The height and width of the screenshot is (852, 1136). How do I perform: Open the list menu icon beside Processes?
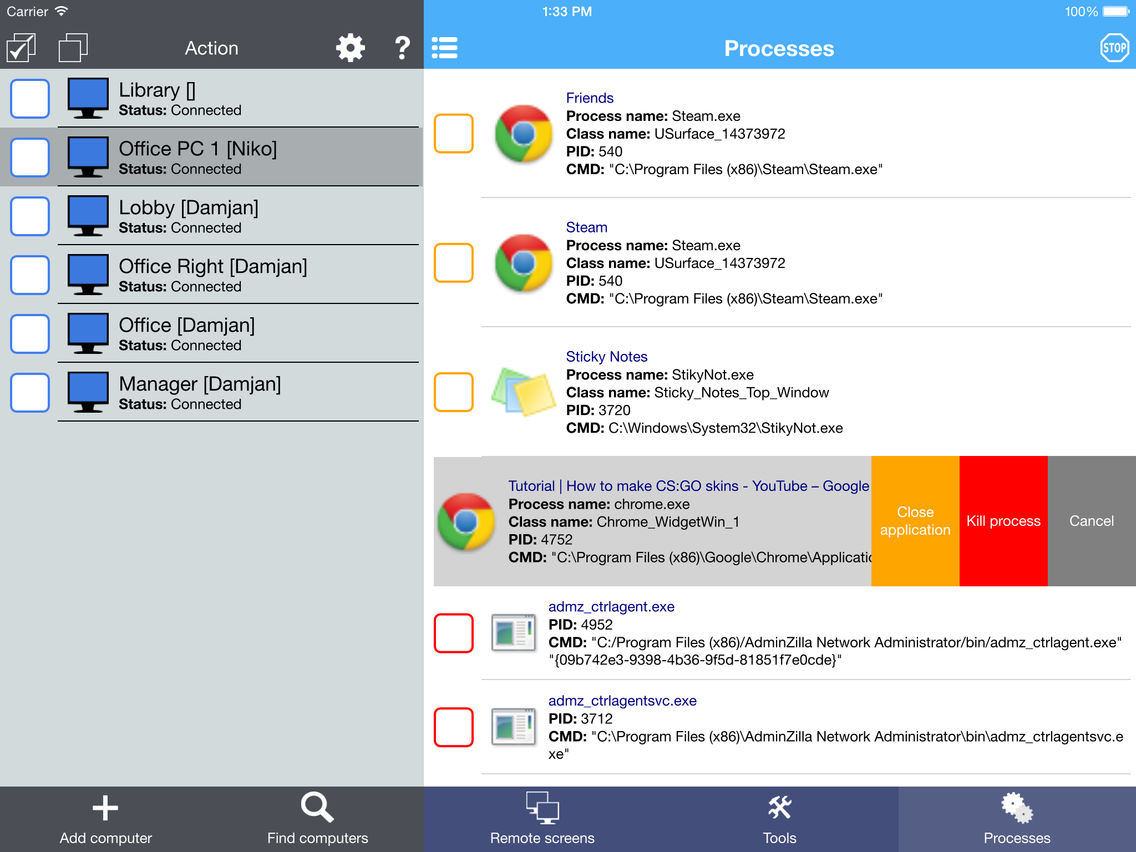coord(445,48)
